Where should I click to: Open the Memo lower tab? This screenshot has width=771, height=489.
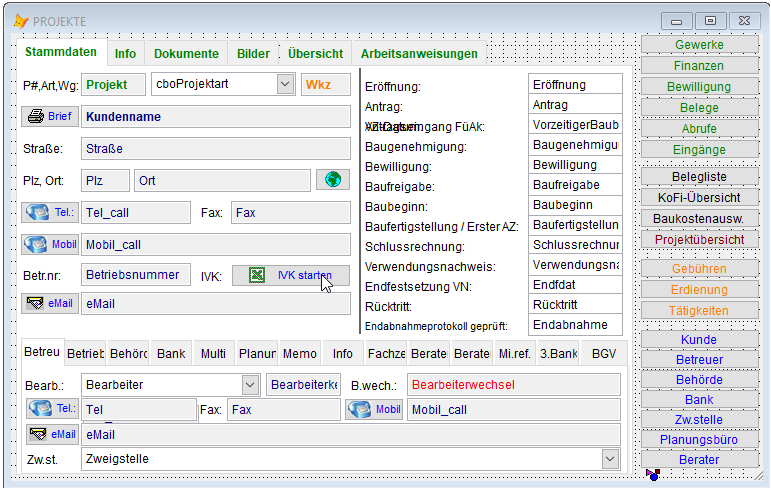pyautogui.click(x=299, y=354)
